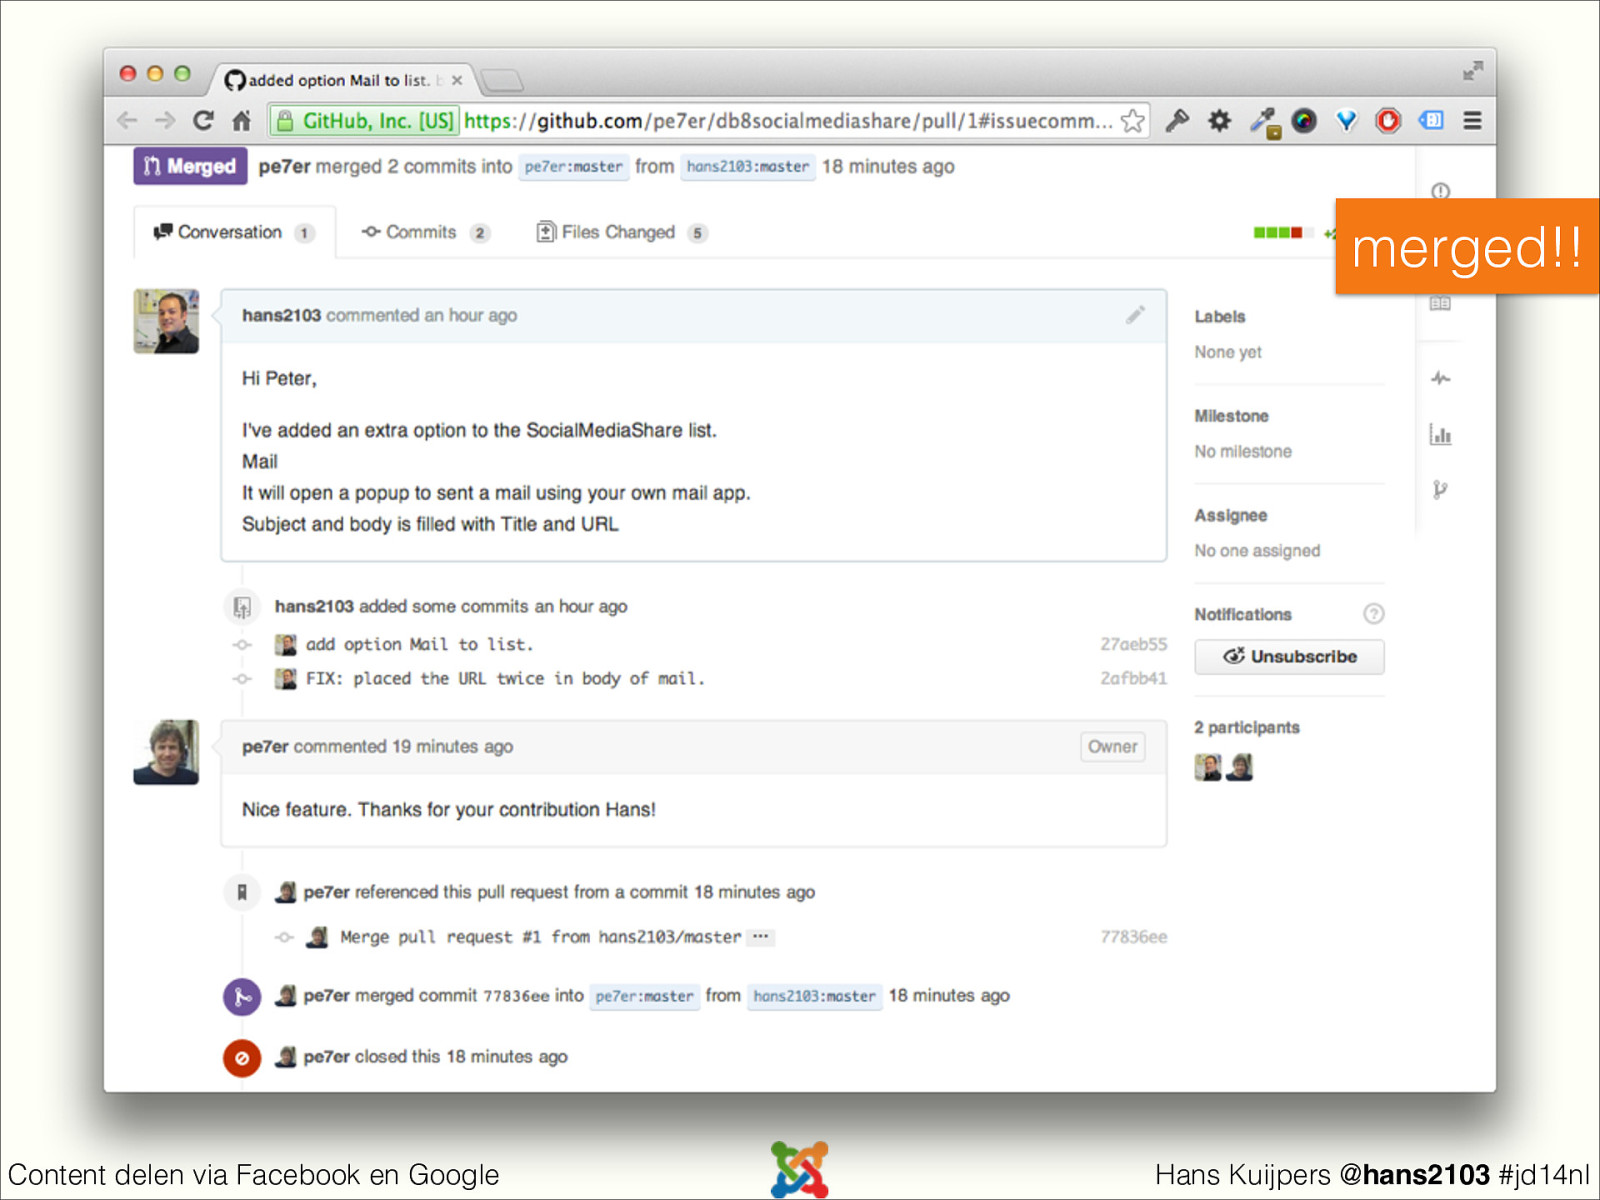Open the color wheel extension icon
The height and width of the screenshot is (1200, 1600).
click(1304, 121)
